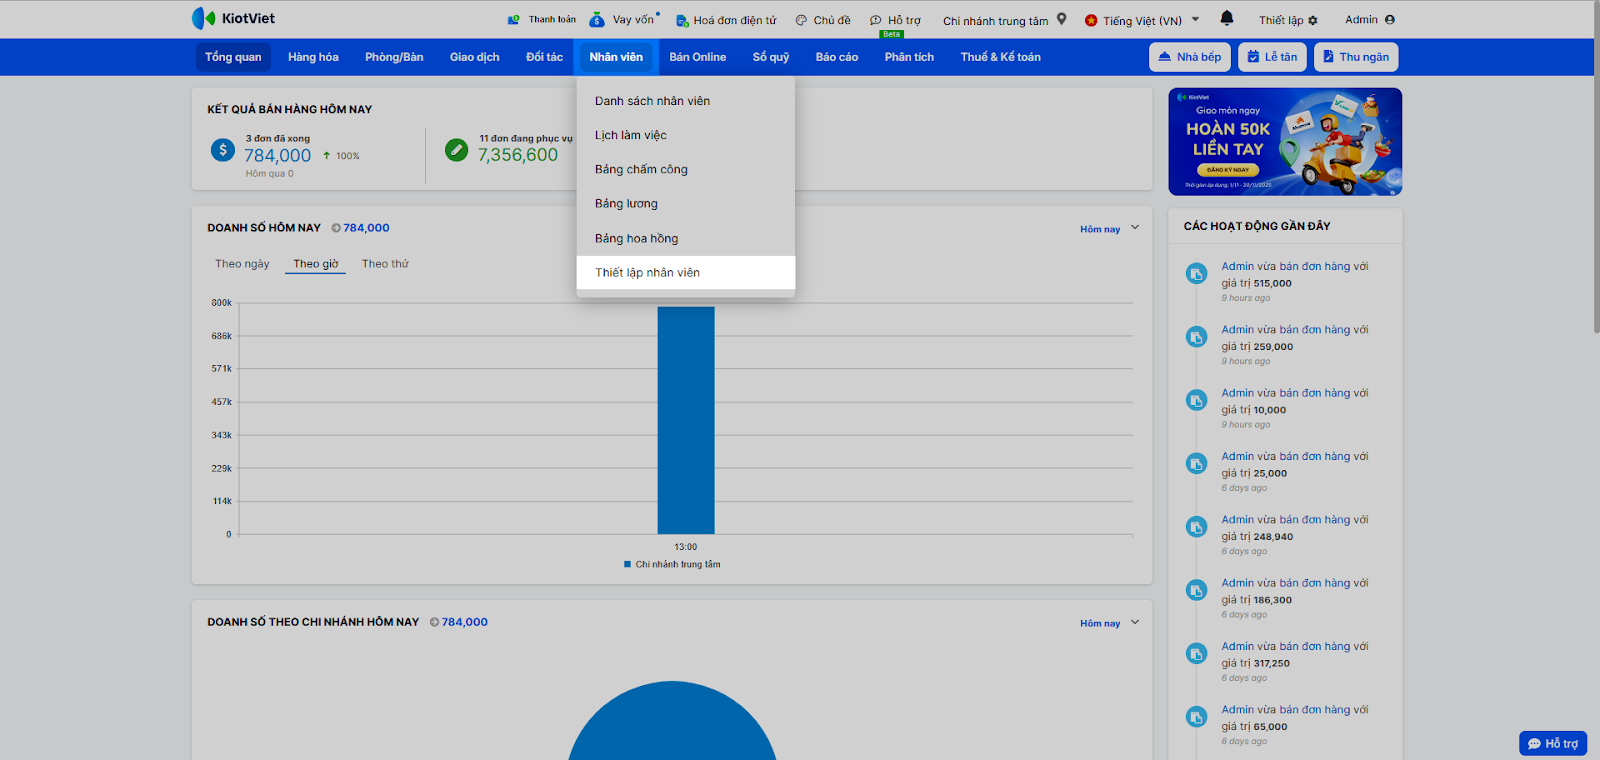The width and height of the screenshot is (1600, 760).
Task: Open the Giao dịch menu
Action: coord(474,57)
